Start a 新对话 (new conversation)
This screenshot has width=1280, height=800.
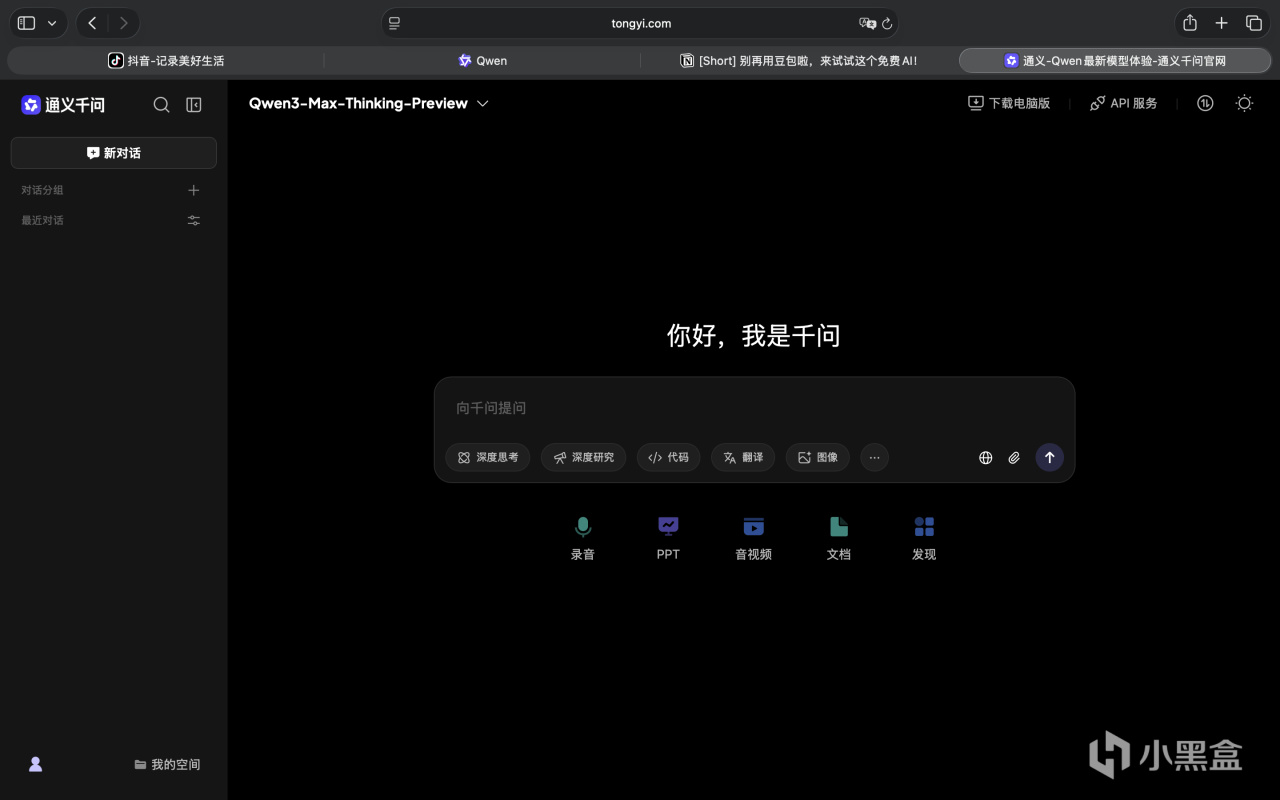[x=113, y=152]
